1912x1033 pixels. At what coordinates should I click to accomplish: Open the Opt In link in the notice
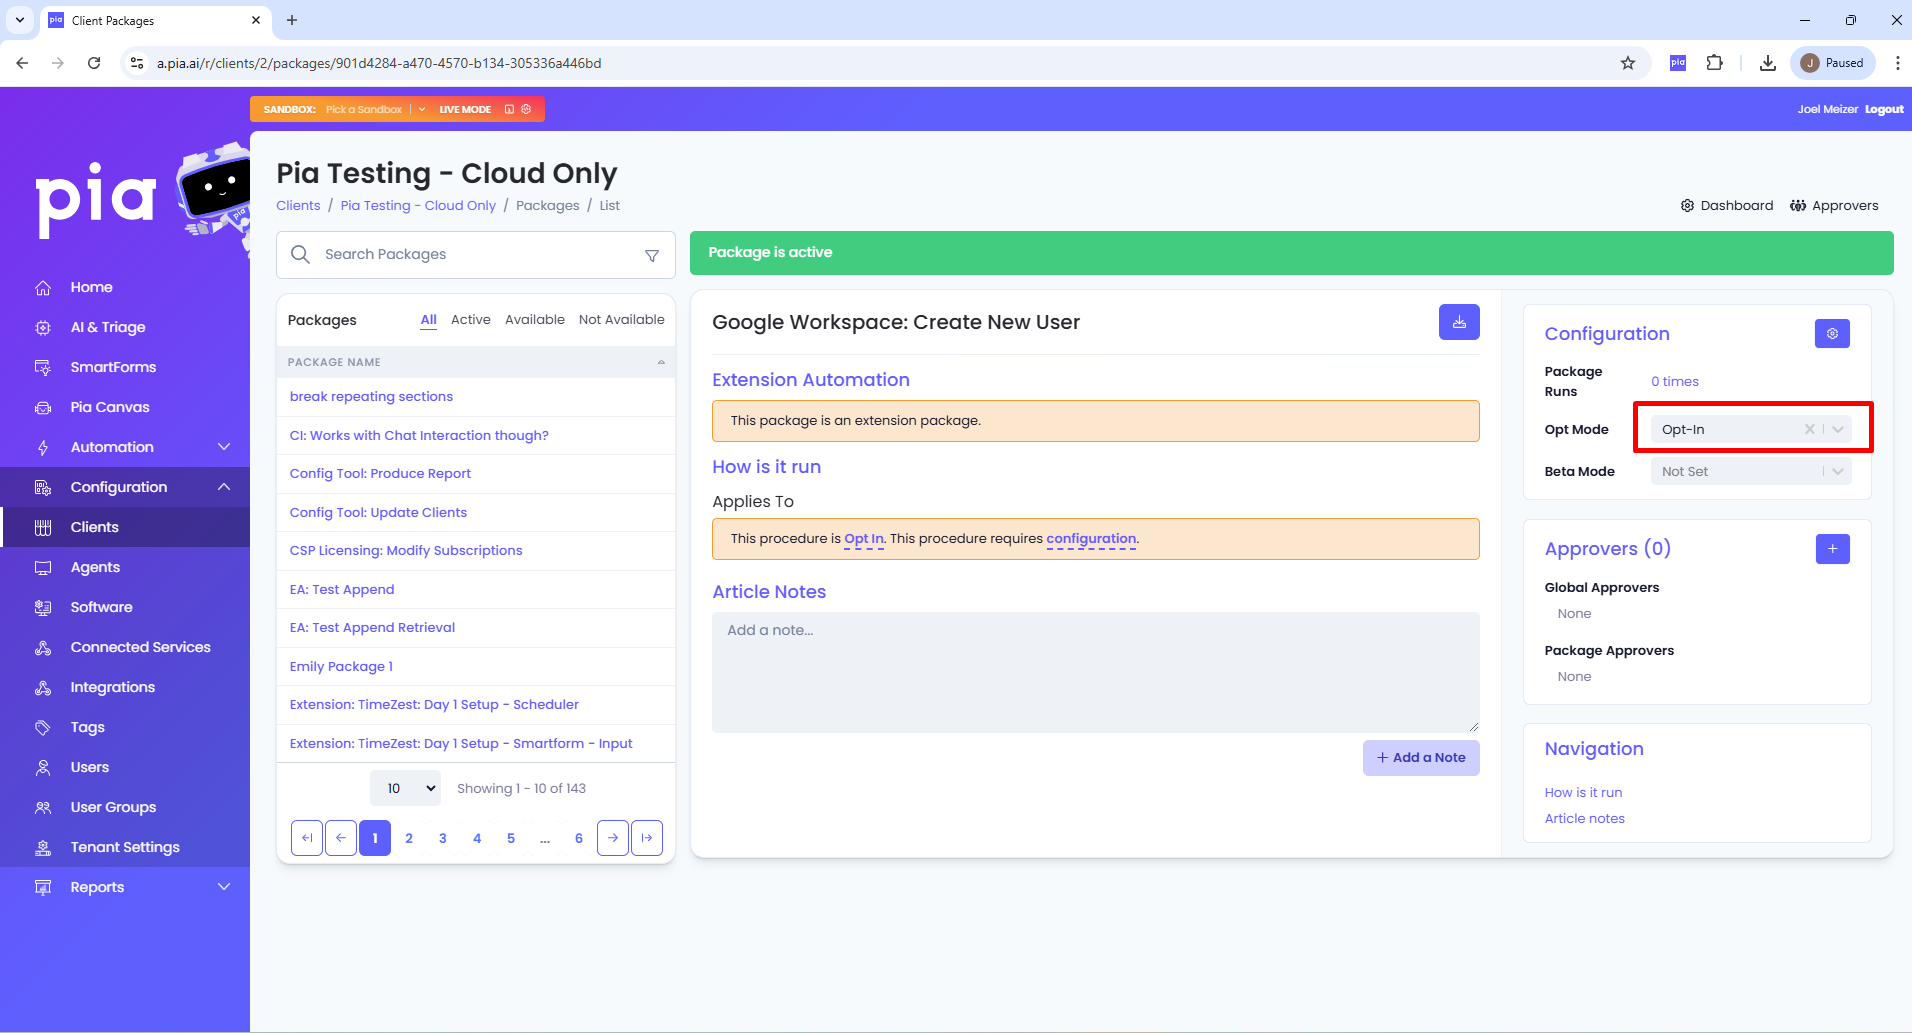click(864, 539)
